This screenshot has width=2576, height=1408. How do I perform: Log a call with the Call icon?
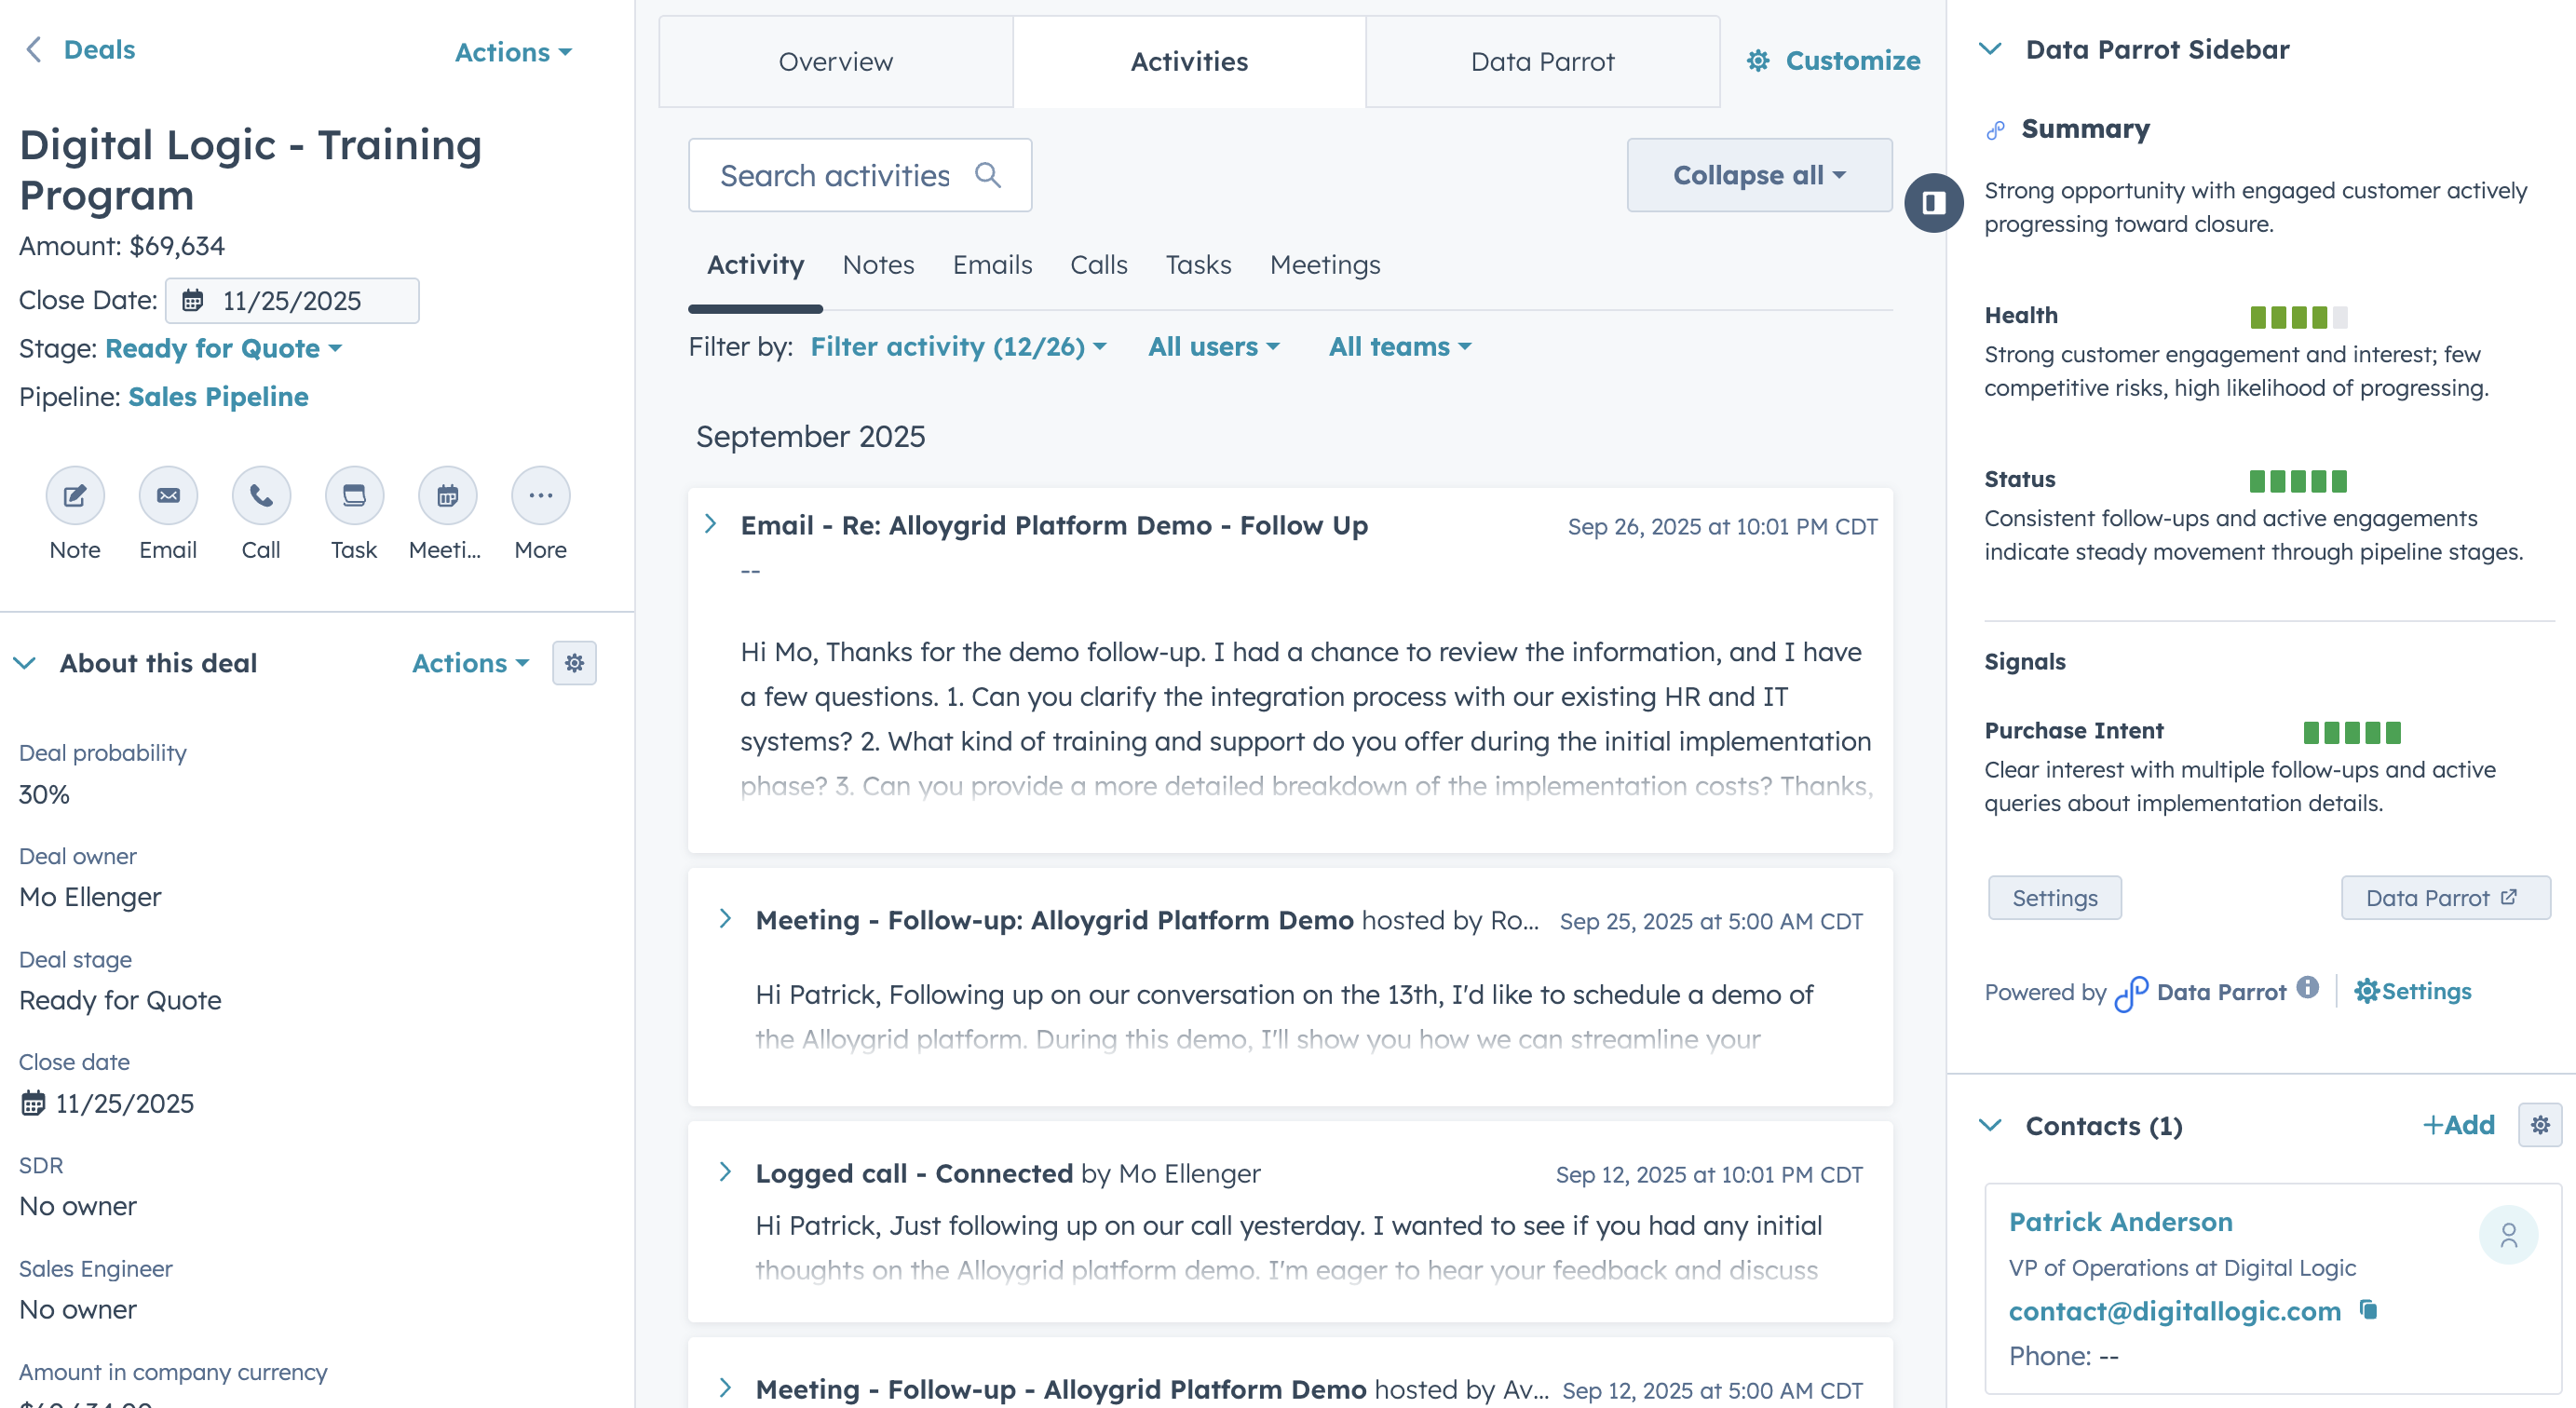(260, 495)
